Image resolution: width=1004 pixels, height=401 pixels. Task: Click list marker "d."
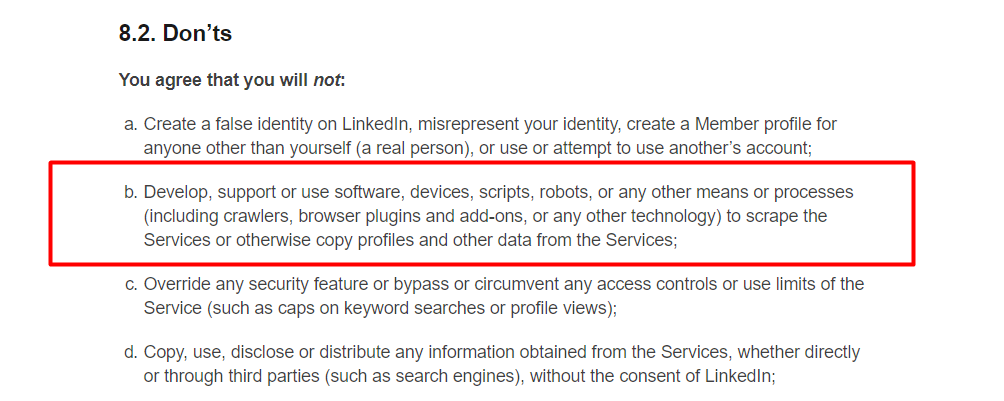(x=130, y=352)
